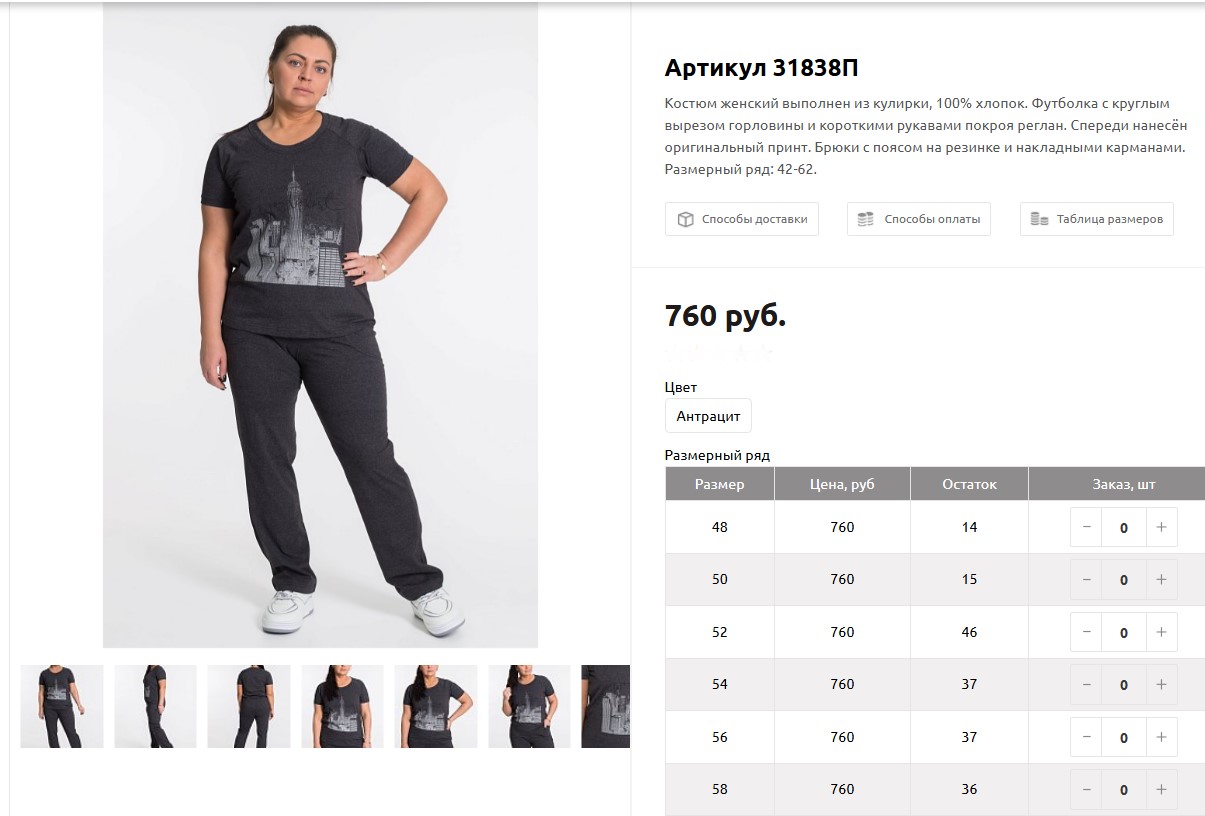Image resolution: width=1205 pixels, height=816 pixels.
Task: Open the Способы оплаты info
Action: [x=919, y=219]
